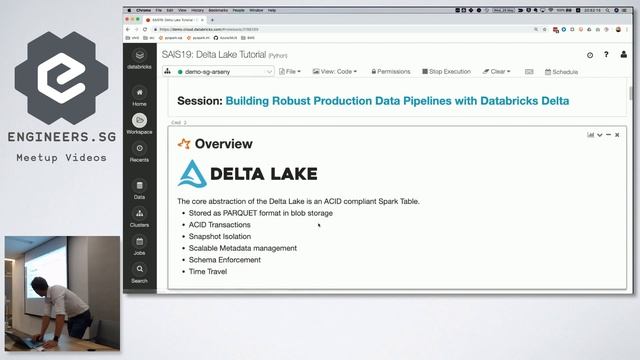
Task: Open the Window menu in the menu bar
Action: 256,10
